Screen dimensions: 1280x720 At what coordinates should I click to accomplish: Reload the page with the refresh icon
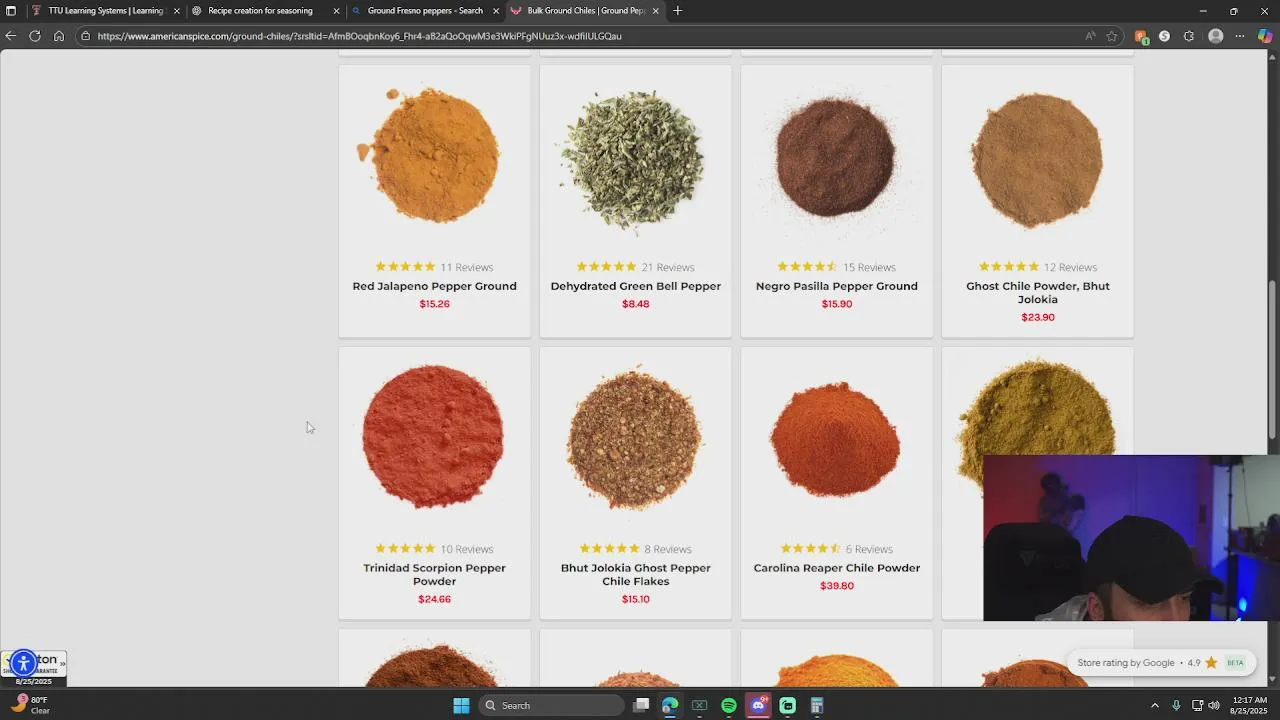(35, 36)
